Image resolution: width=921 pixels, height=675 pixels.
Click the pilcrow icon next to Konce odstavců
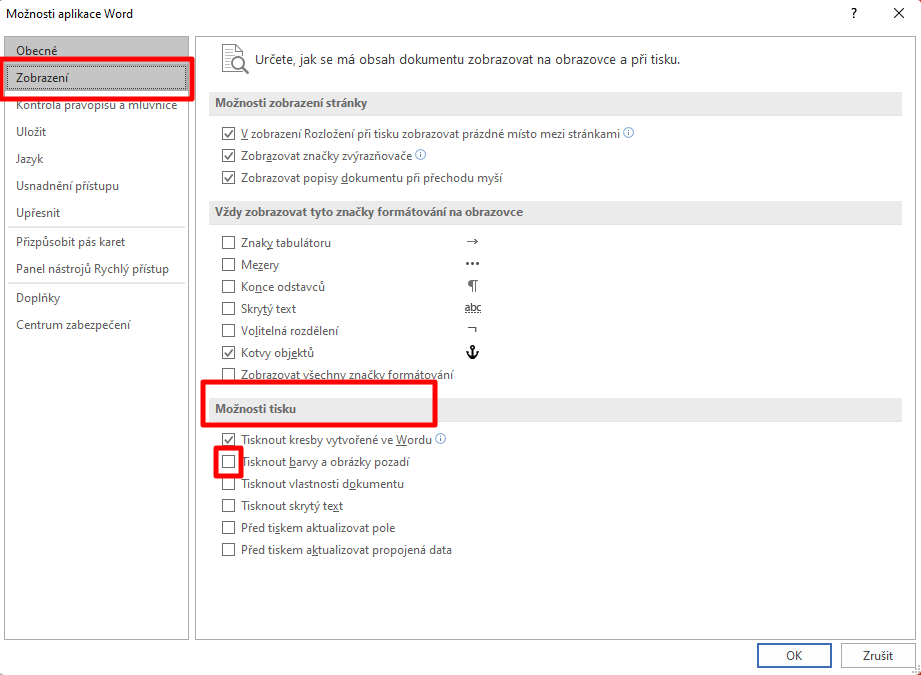click(472, 286)
